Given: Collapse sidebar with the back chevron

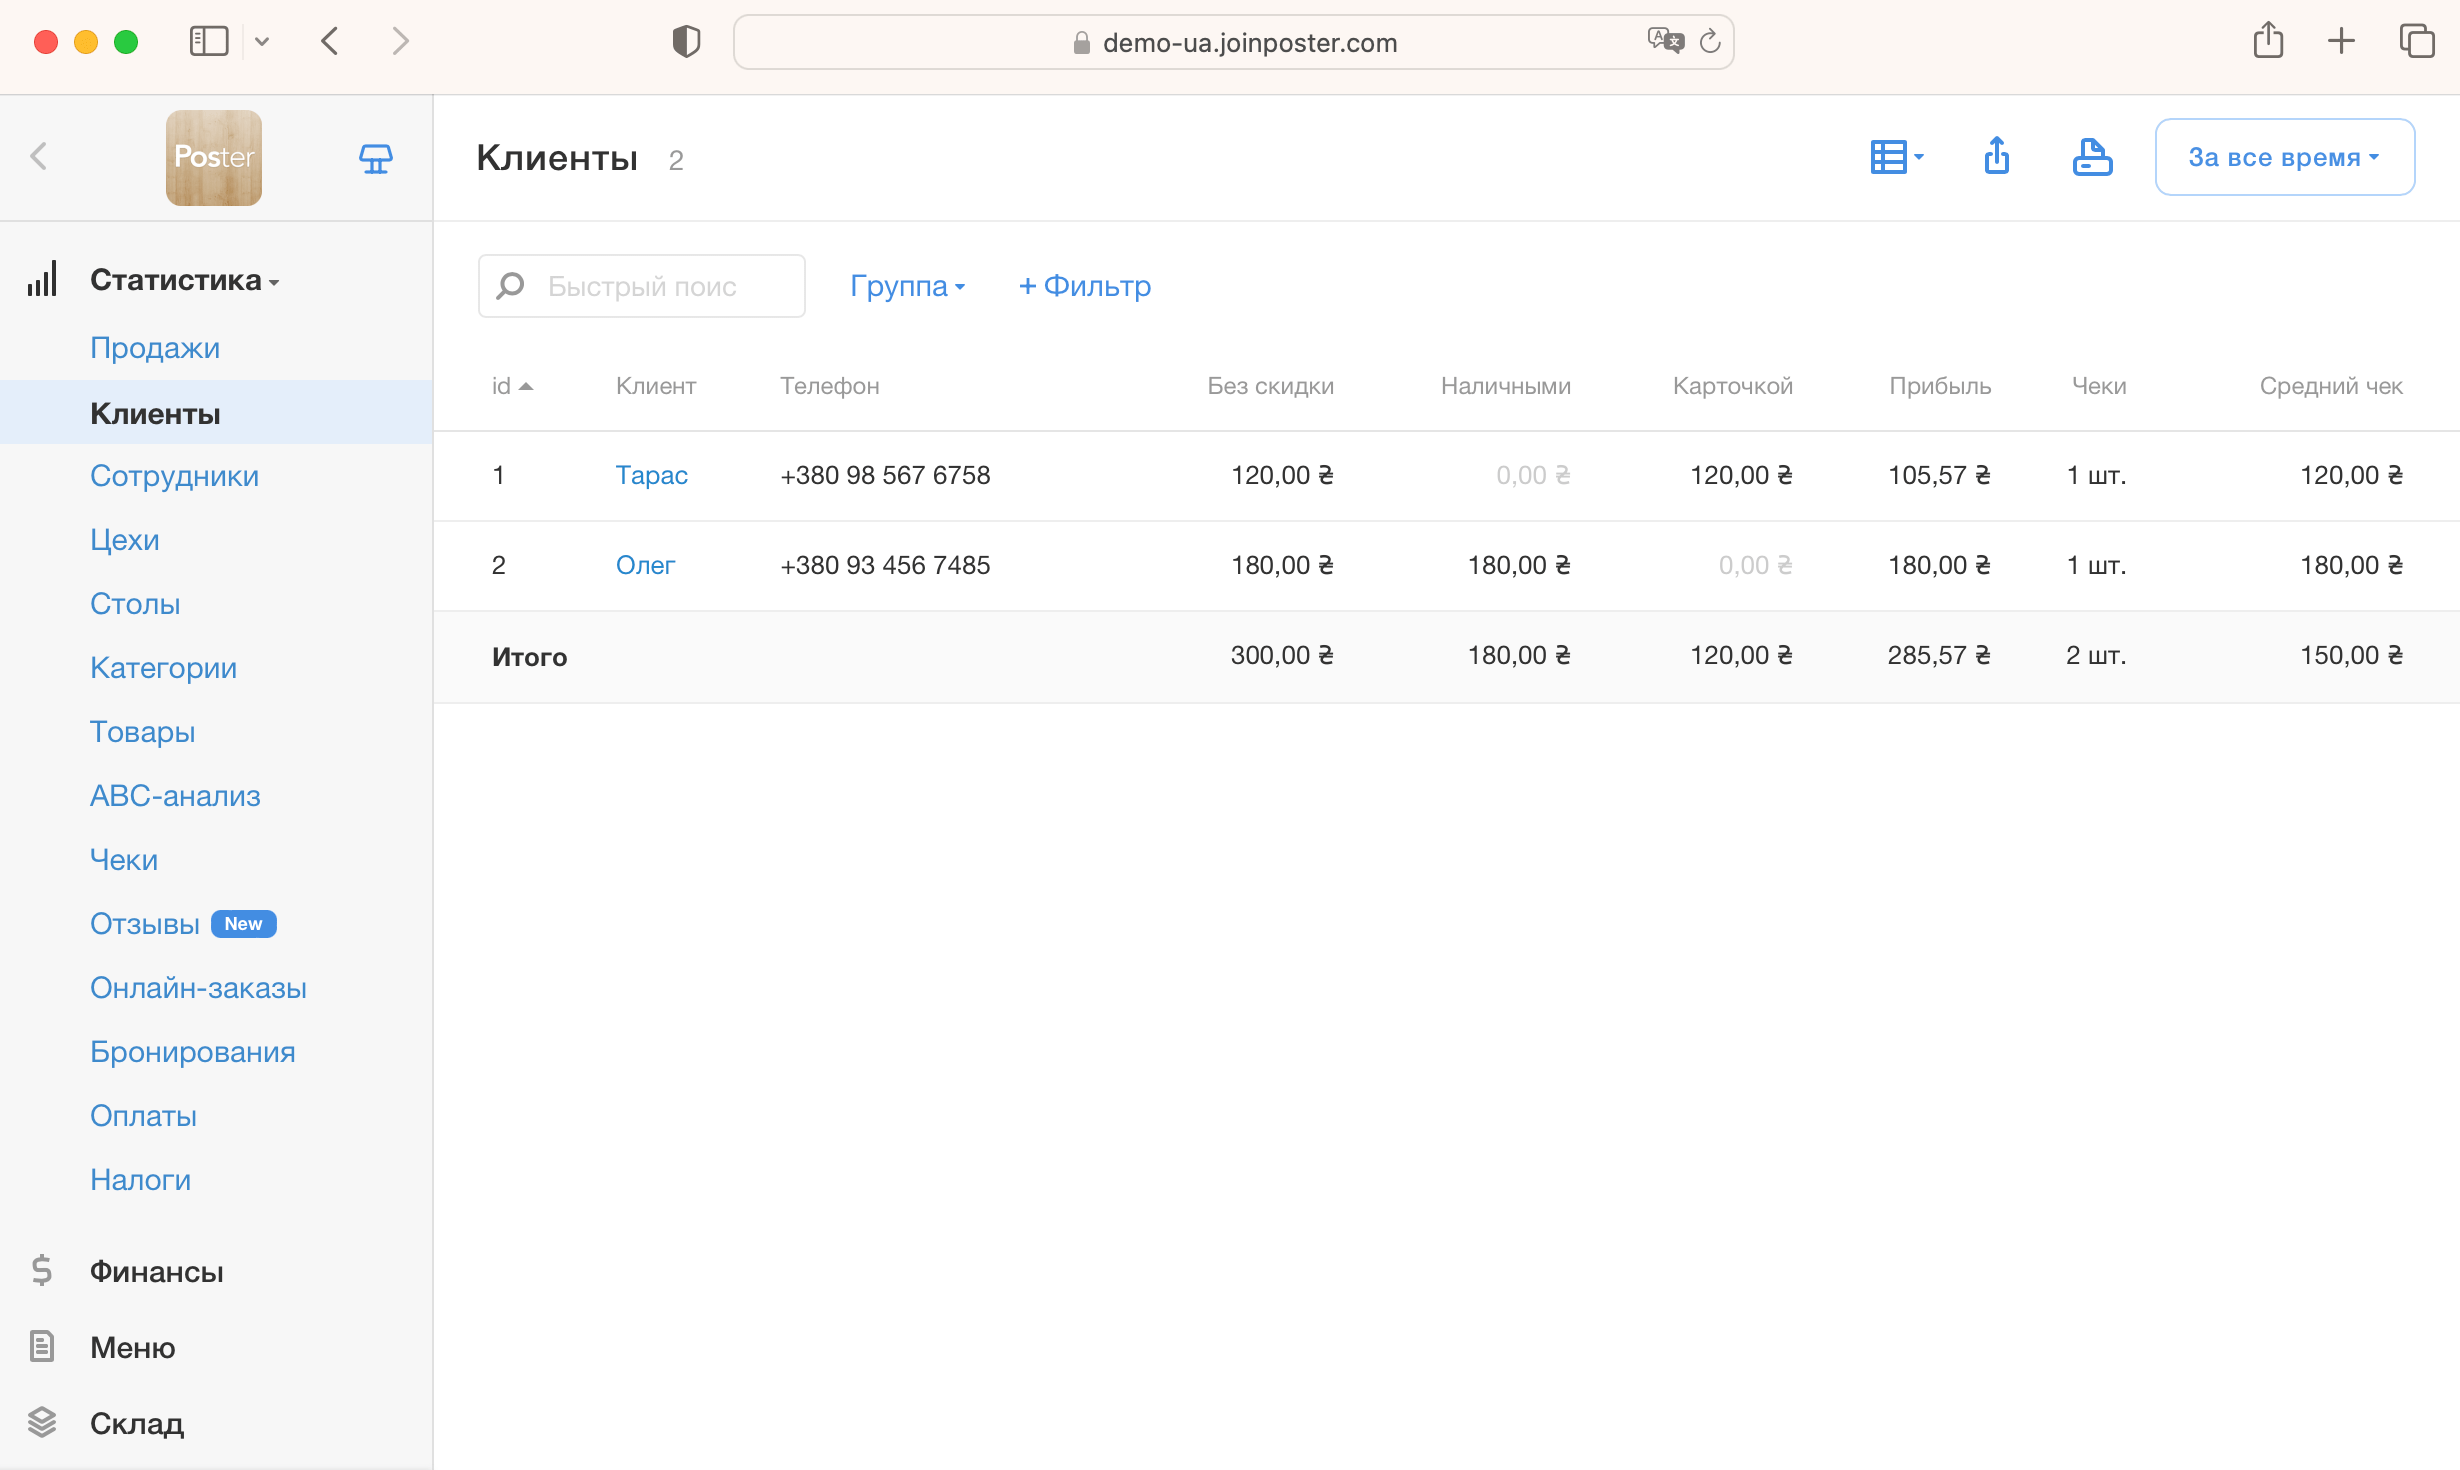Looking at the screenshot, I should click(39, 156).
